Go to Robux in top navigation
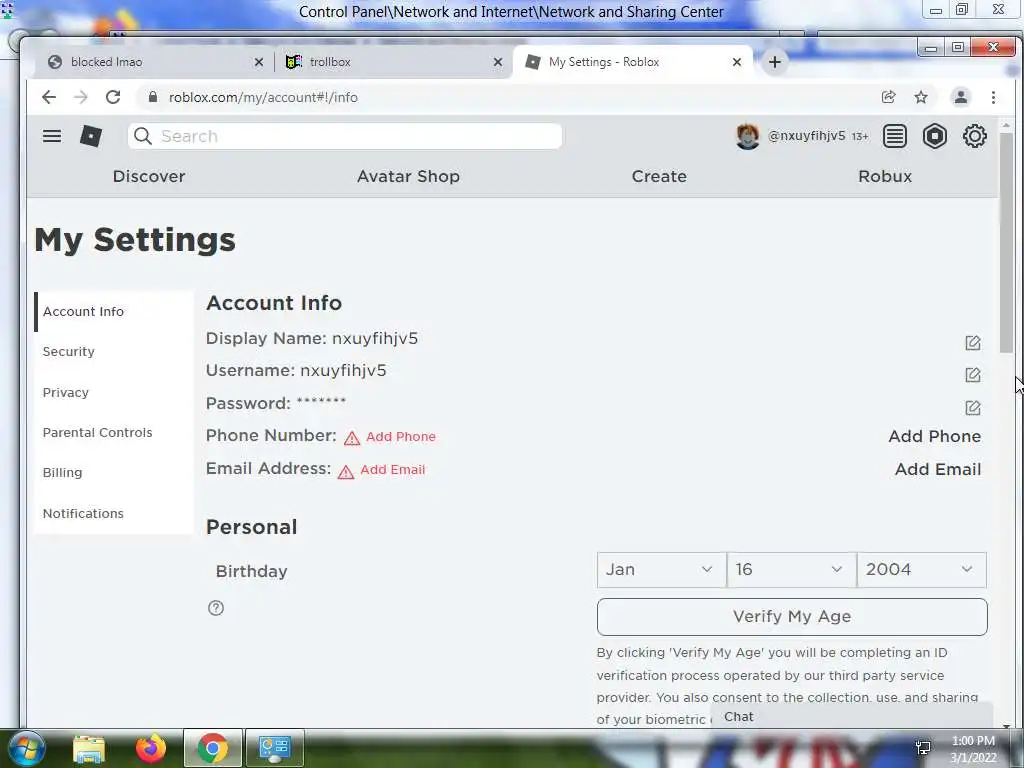The height and width of the screenshot is (768, 1024). 885,176
